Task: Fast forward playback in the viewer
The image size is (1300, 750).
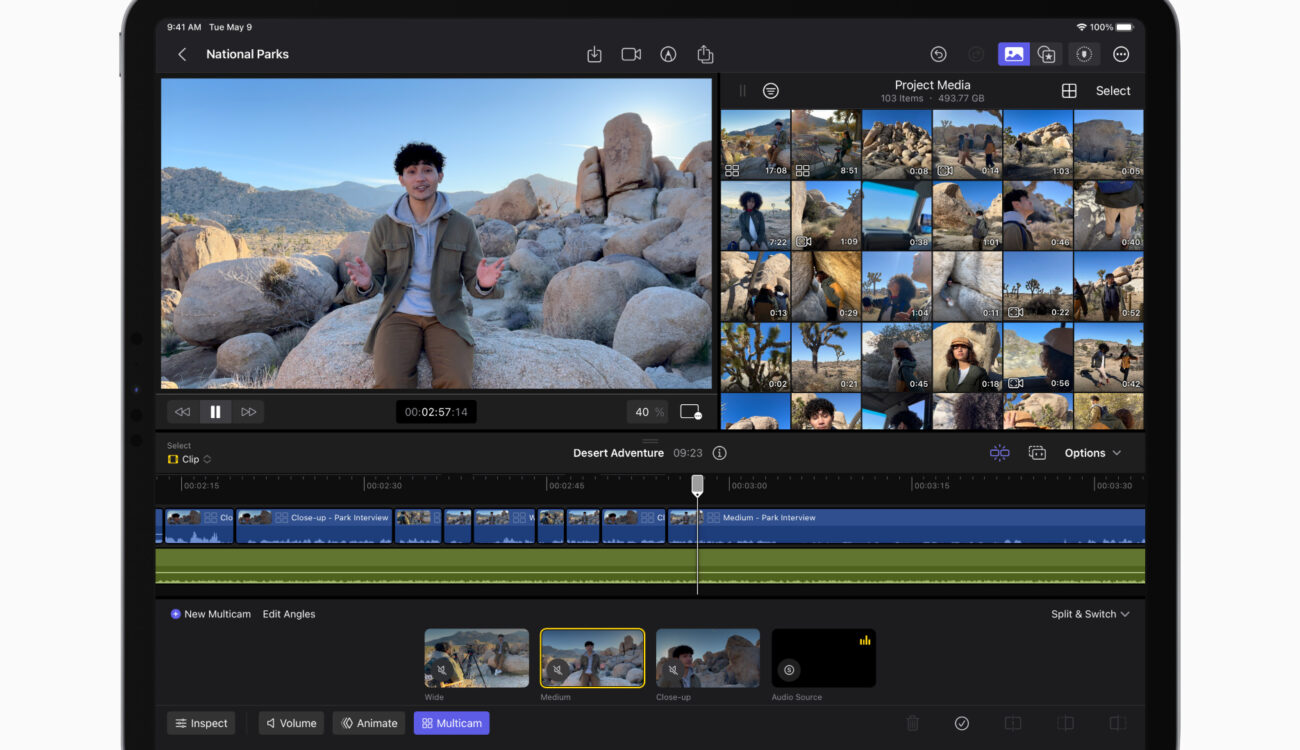Action: (x=249, y=412)
